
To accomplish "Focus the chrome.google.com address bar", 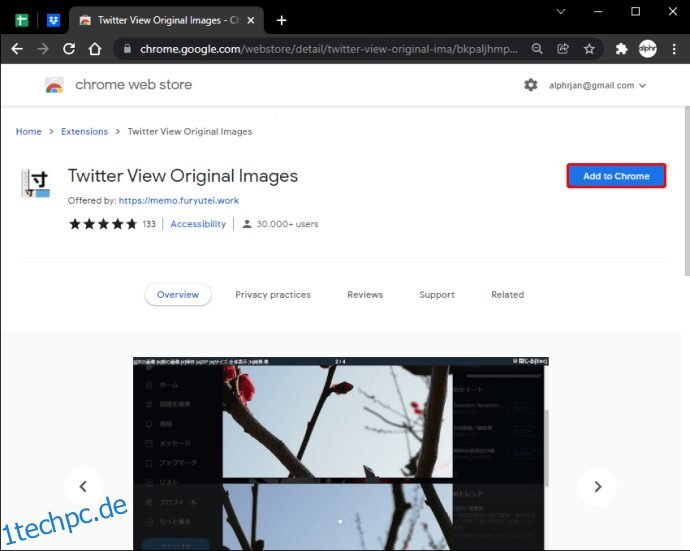I will pyautogui.click(x=328, y=49).
